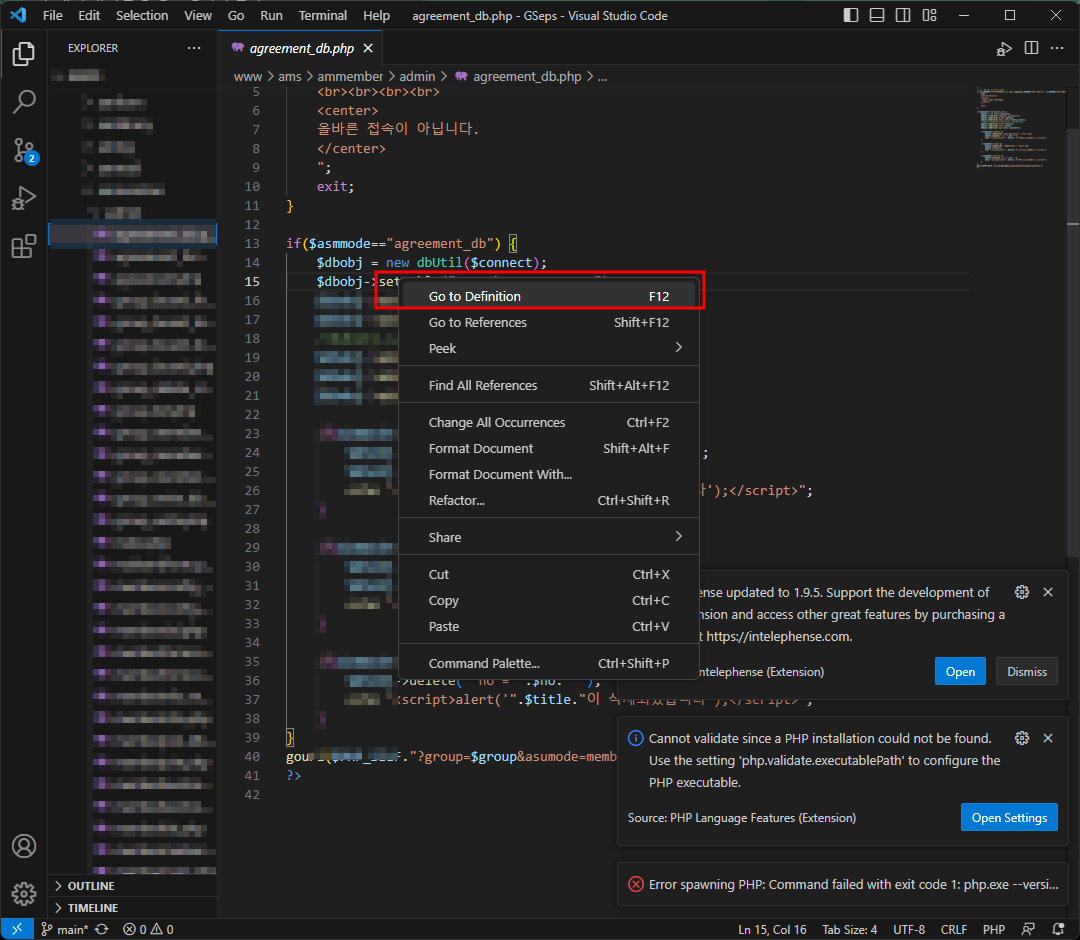
Task: Click the Explorer more actions ellipsis
Action: pos(194,48)
